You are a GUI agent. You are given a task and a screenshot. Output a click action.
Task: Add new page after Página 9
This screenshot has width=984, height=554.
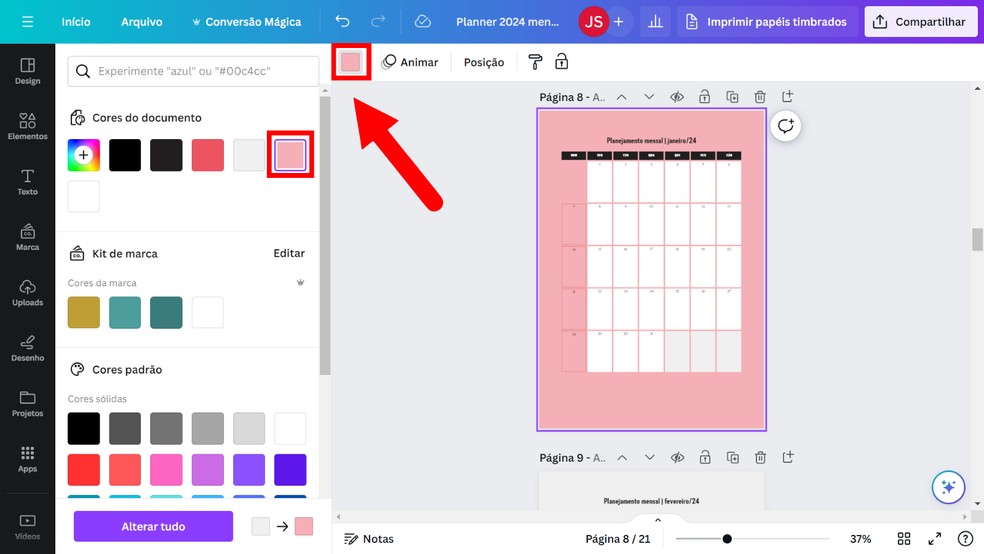coord(788,457)
